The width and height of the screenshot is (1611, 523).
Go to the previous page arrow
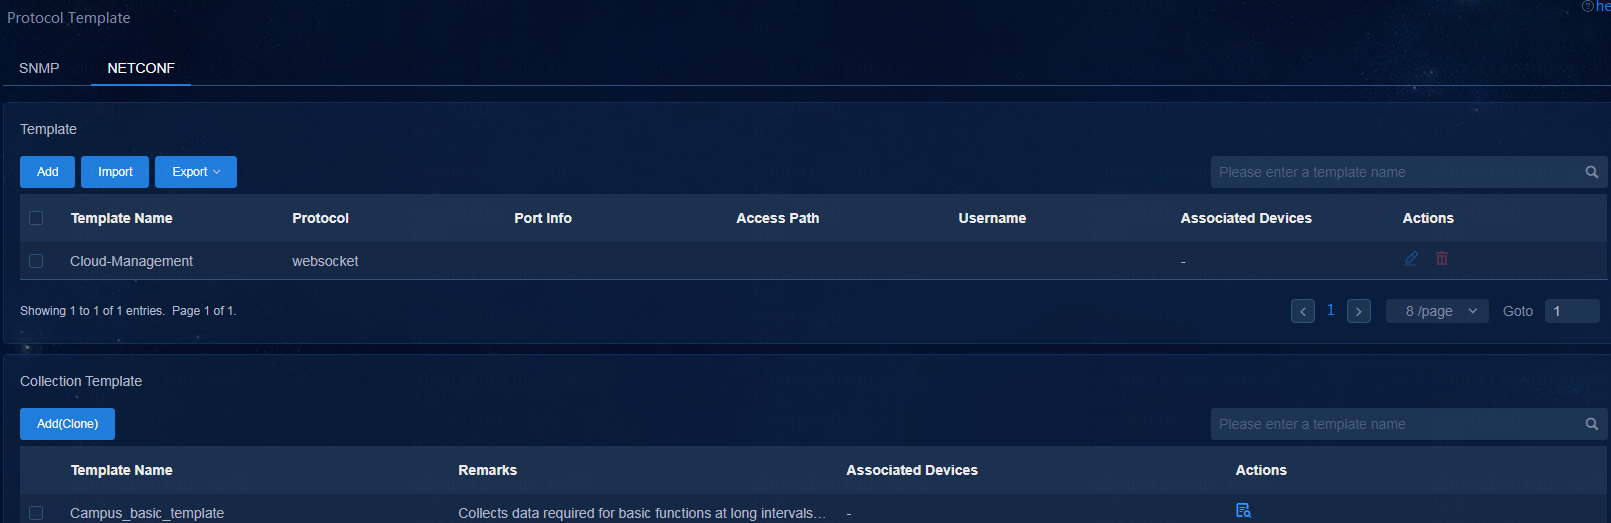click(1303, 311)
